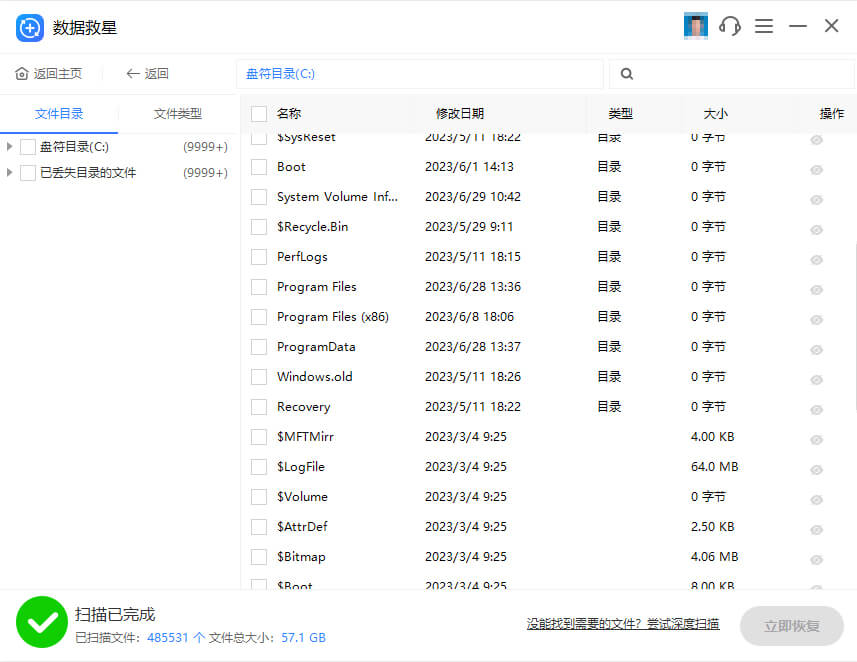Screen dimensions: 857x662
Task: Click the customer service headset icon
Action: click(730, 27)
